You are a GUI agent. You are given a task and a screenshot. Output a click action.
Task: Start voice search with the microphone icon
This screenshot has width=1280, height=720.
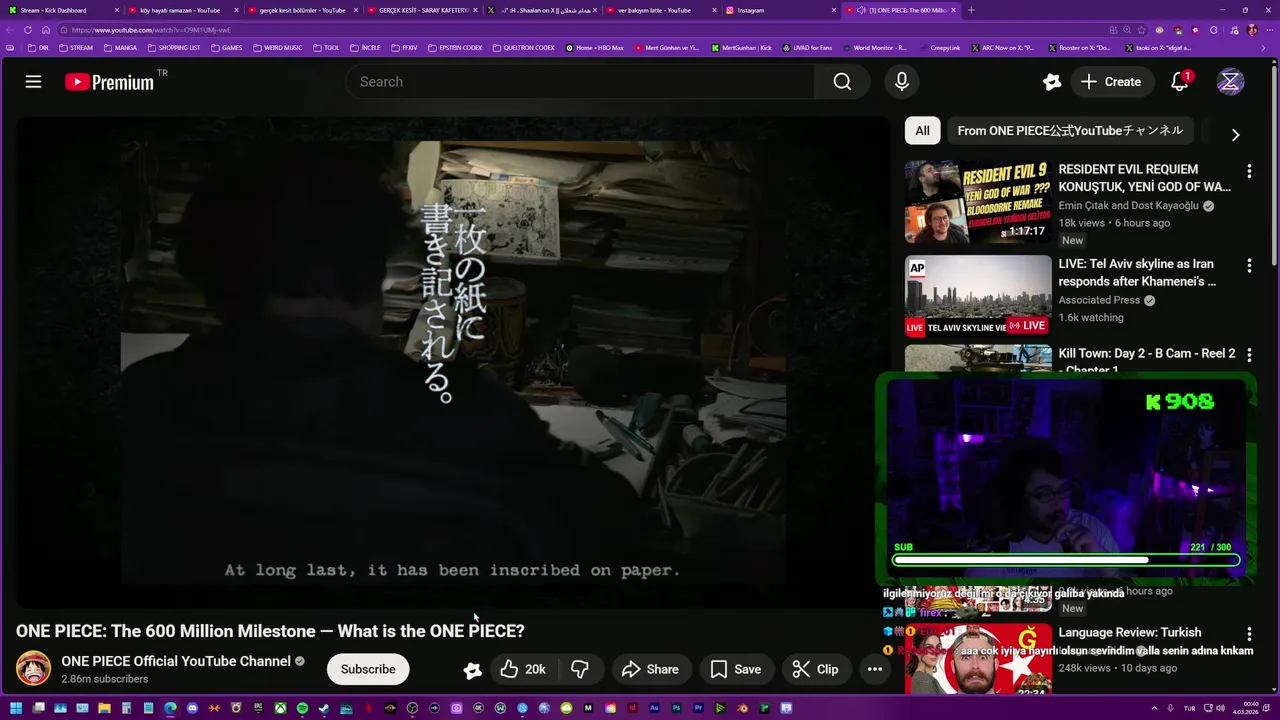click(x=902, y=82)
